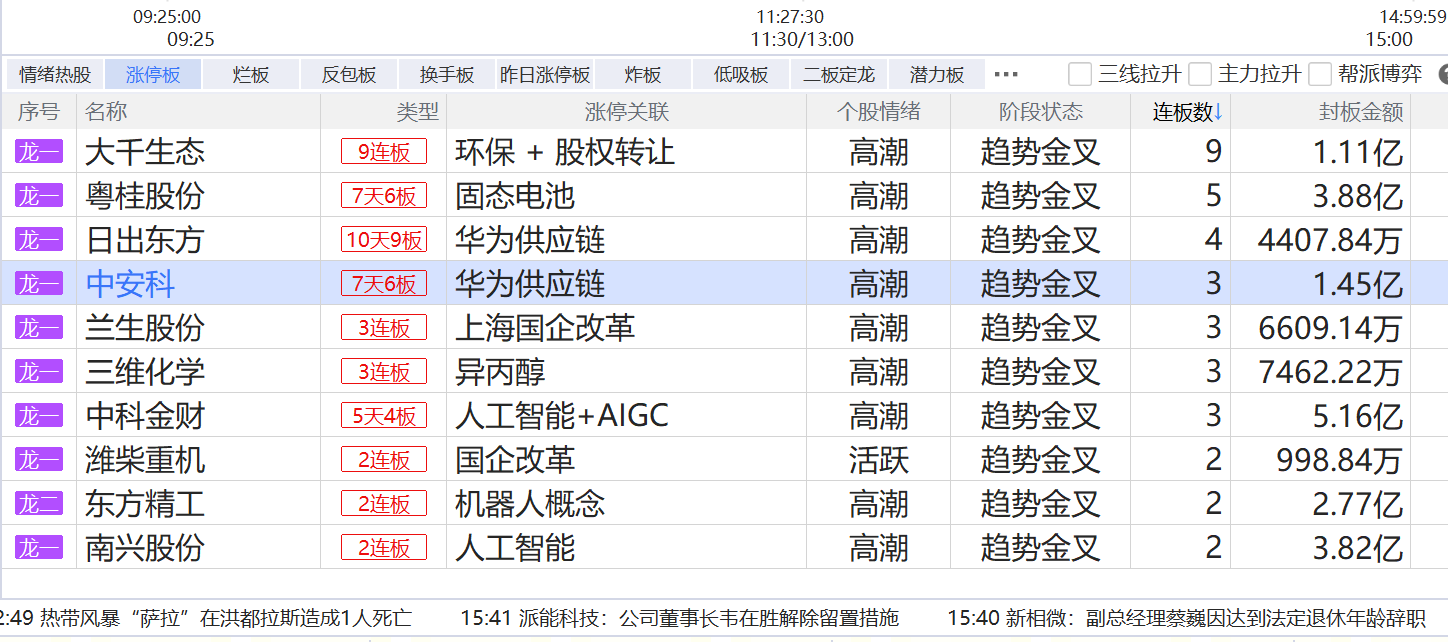
Task: Click the 龙一 badge for 潍柴重机
Action: [39, 460]
